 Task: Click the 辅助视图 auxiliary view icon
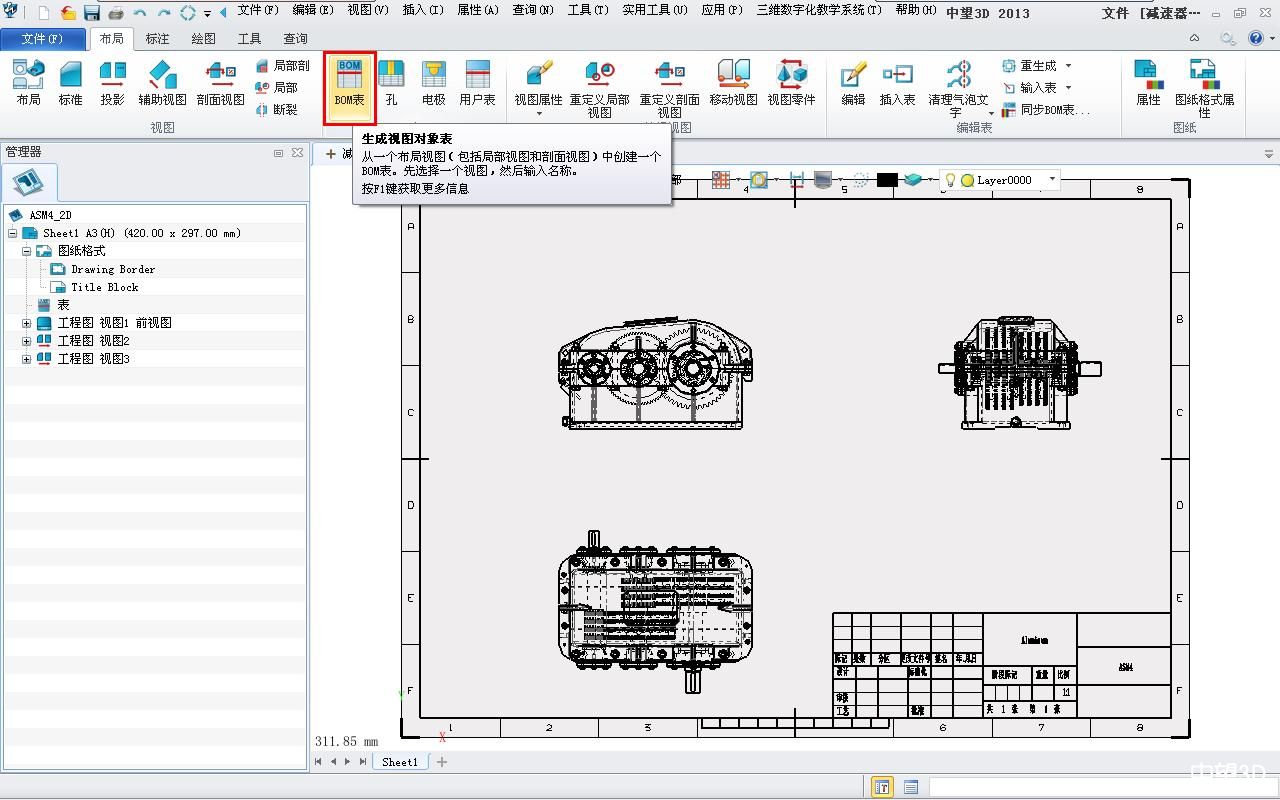[x=162, y=82]
